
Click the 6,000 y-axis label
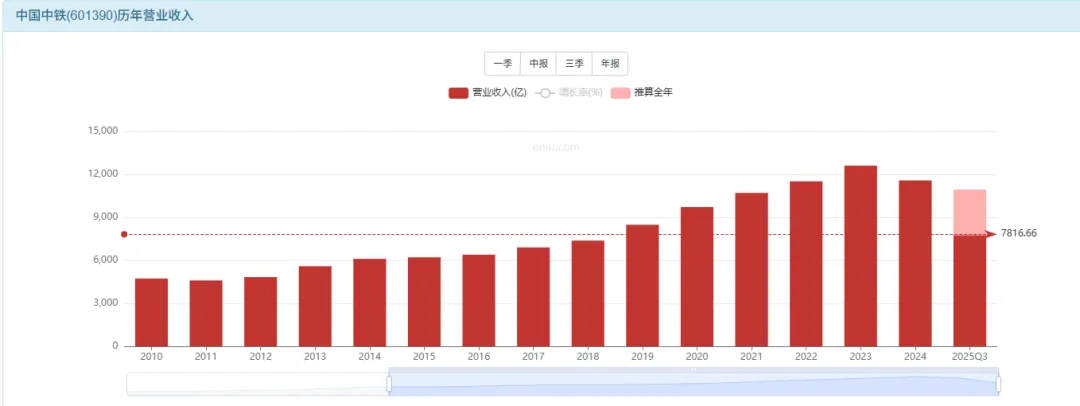tap(105, 260)
